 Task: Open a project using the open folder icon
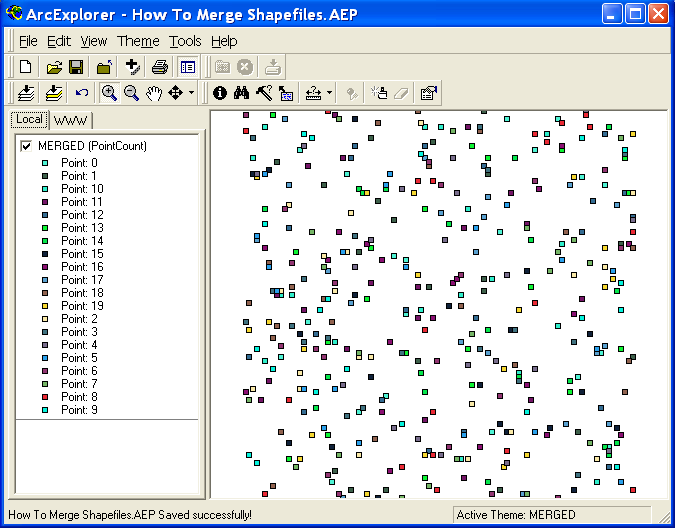coord(54,67)
